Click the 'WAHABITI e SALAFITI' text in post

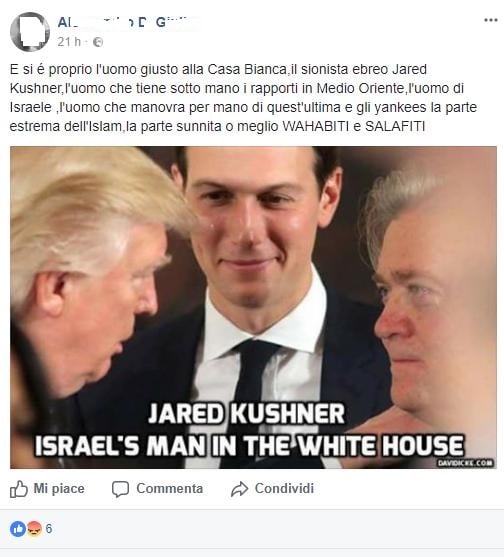click(353, 126)
